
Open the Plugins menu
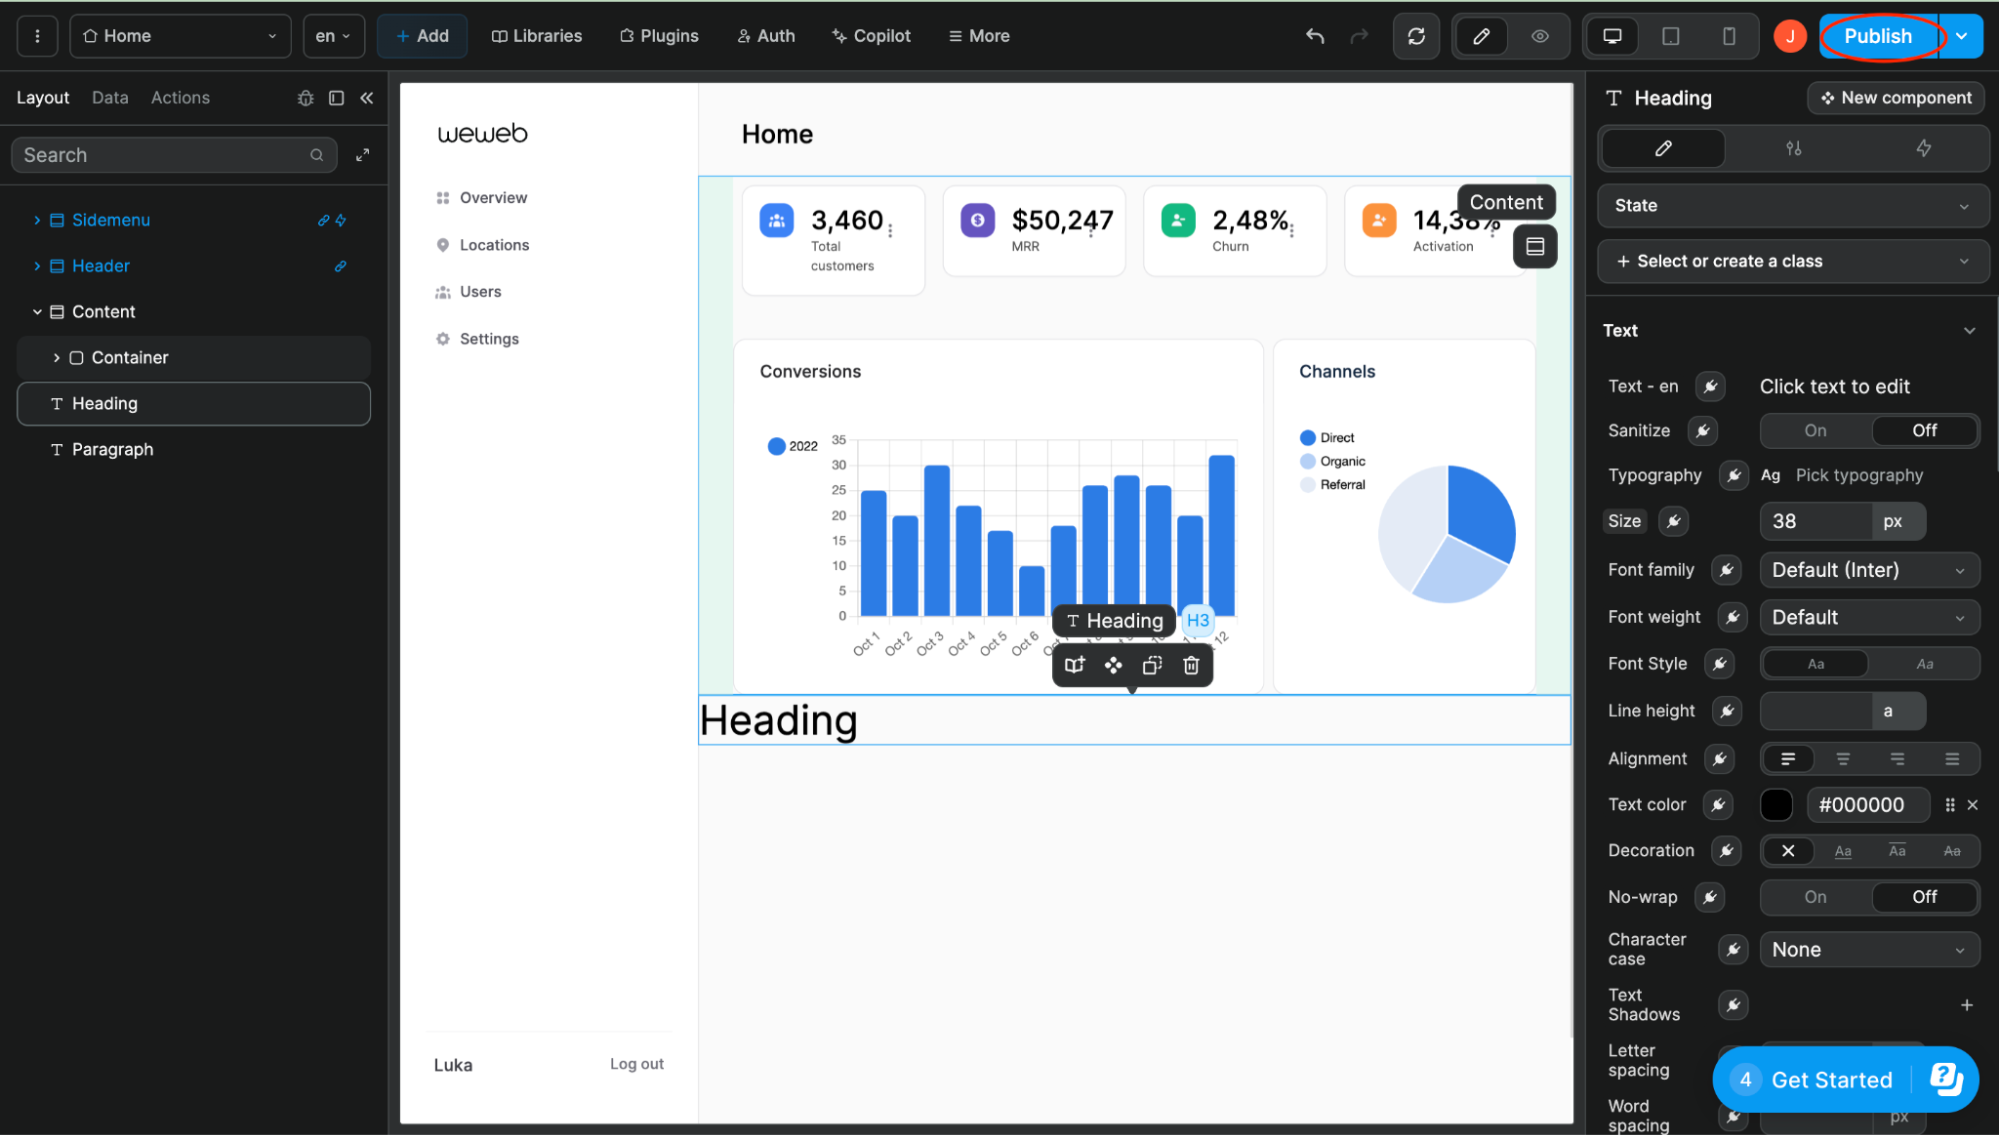point(659,36)
